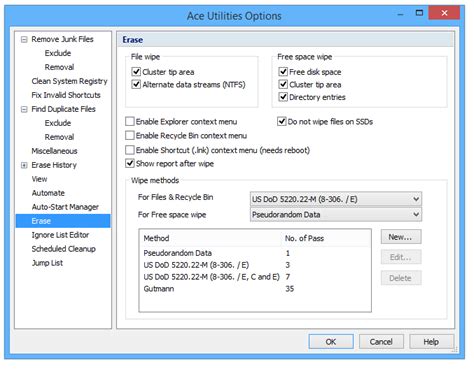Open For Files & Recycle Bin dropdown

(x=336, y=199)
